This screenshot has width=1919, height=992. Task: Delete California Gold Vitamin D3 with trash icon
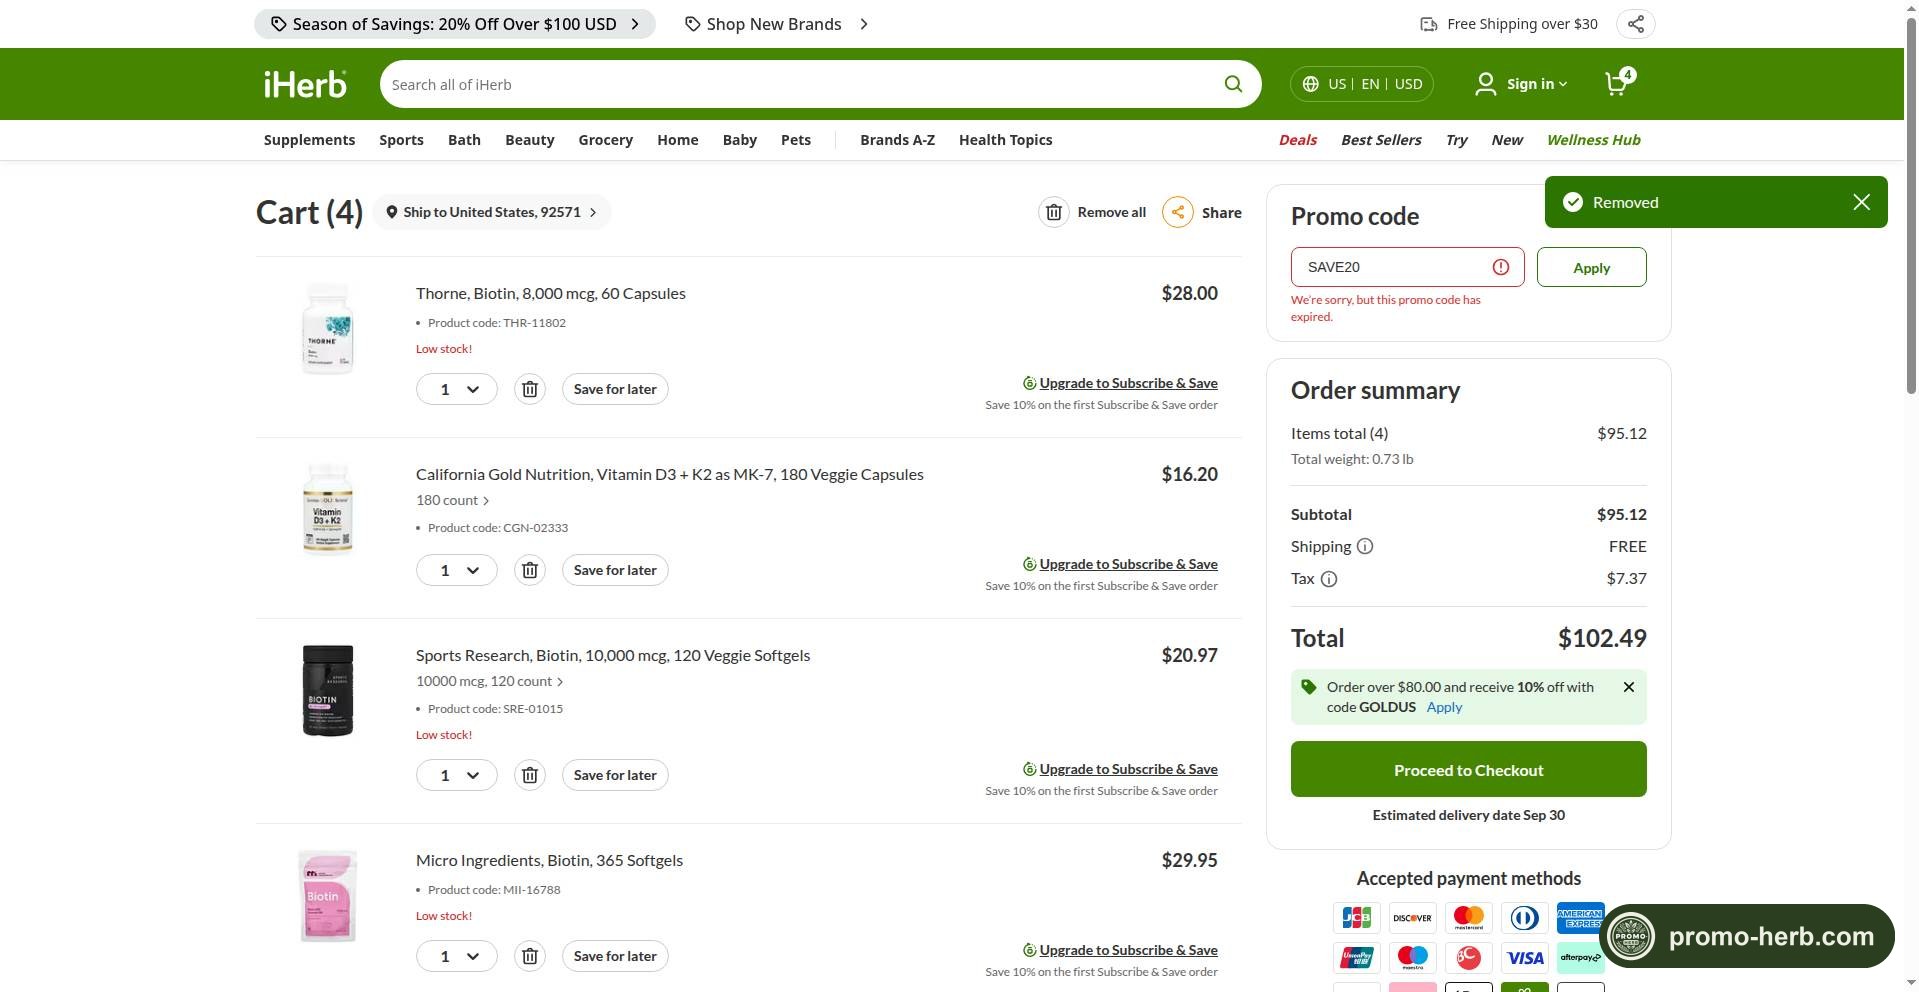pyautogui.click(x=530, y=570)
